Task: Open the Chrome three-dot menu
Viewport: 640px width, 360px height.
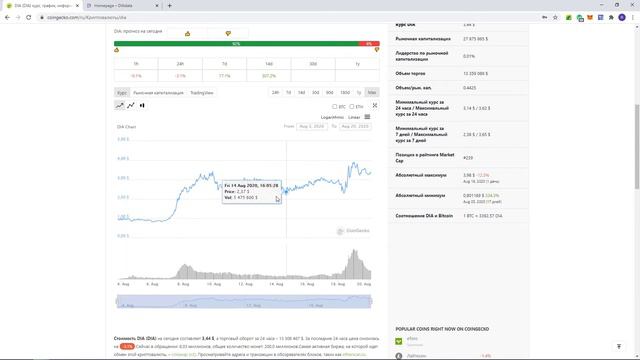Action: click(x=633, y=18)
